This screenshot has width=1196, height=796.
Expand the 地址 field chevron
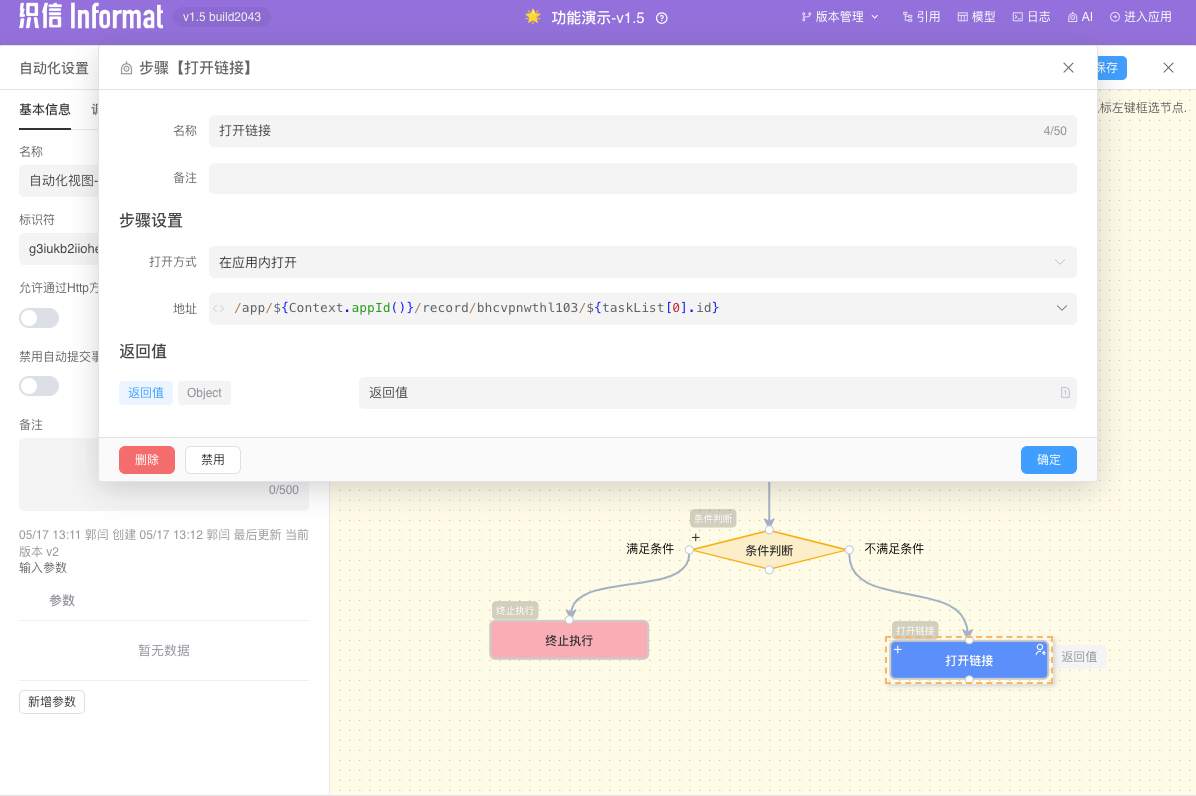pyautogui.click(x=1062, y=308)
